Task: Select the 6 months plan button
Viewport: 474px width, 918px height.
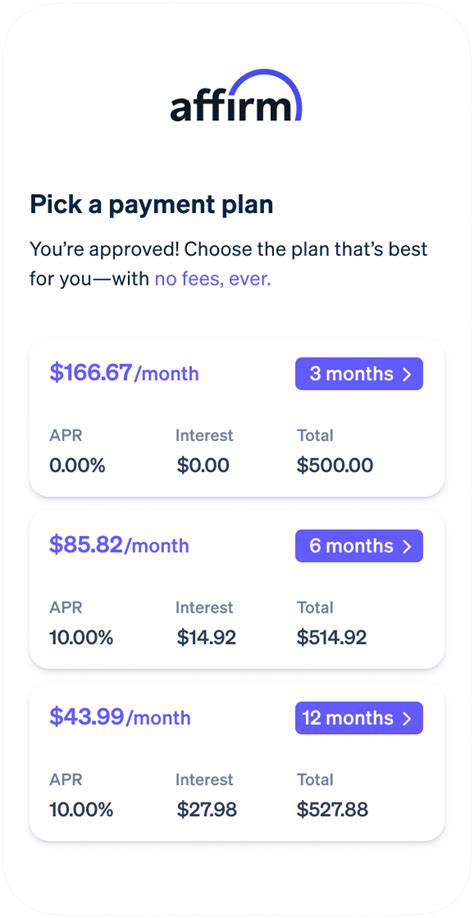Action: [x=359, y=546]
